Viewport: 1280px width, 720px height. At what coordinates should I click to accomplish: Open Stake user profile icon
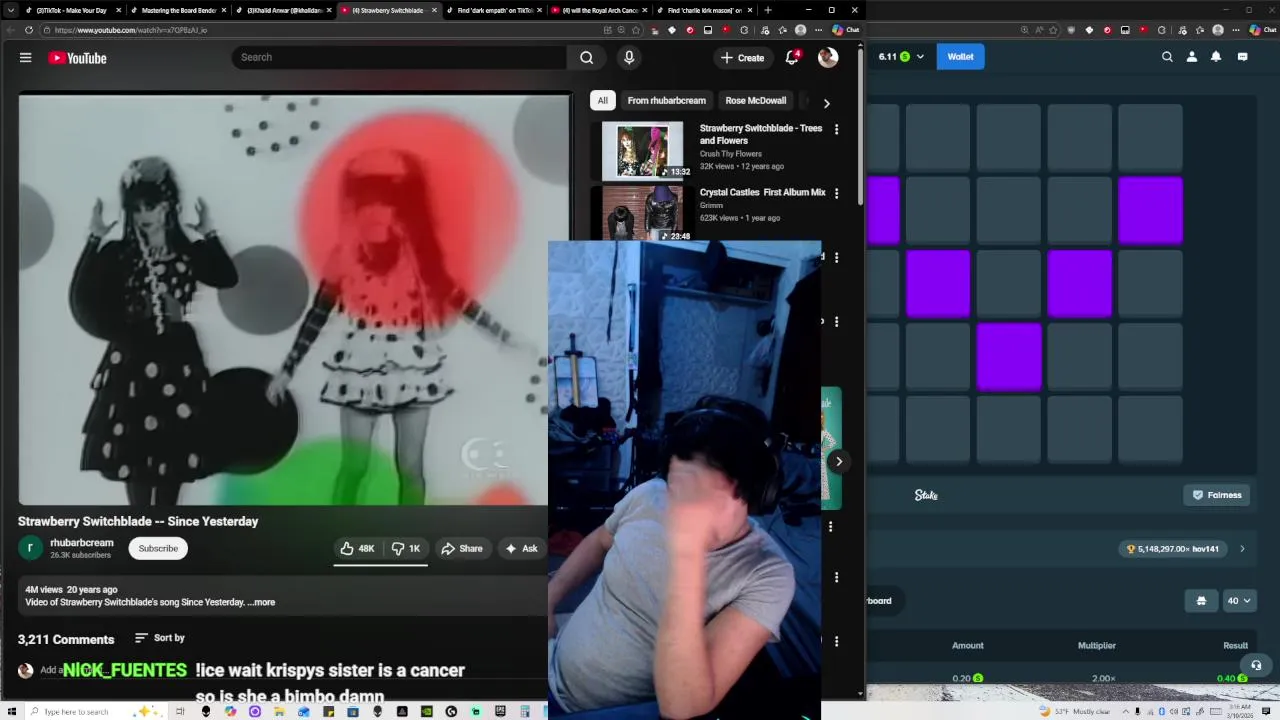tap(1192, 57)
